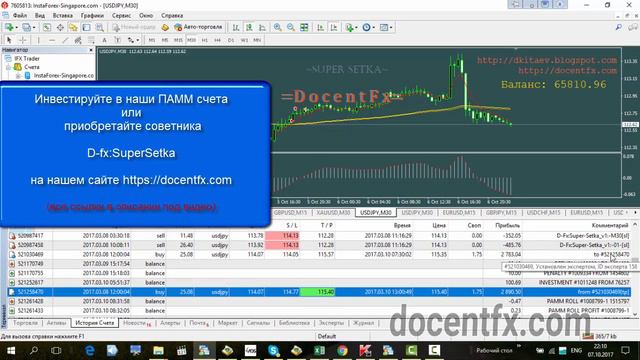Open the indicators list icon
This screenshot has width=640, height=360.
point(349,27)
